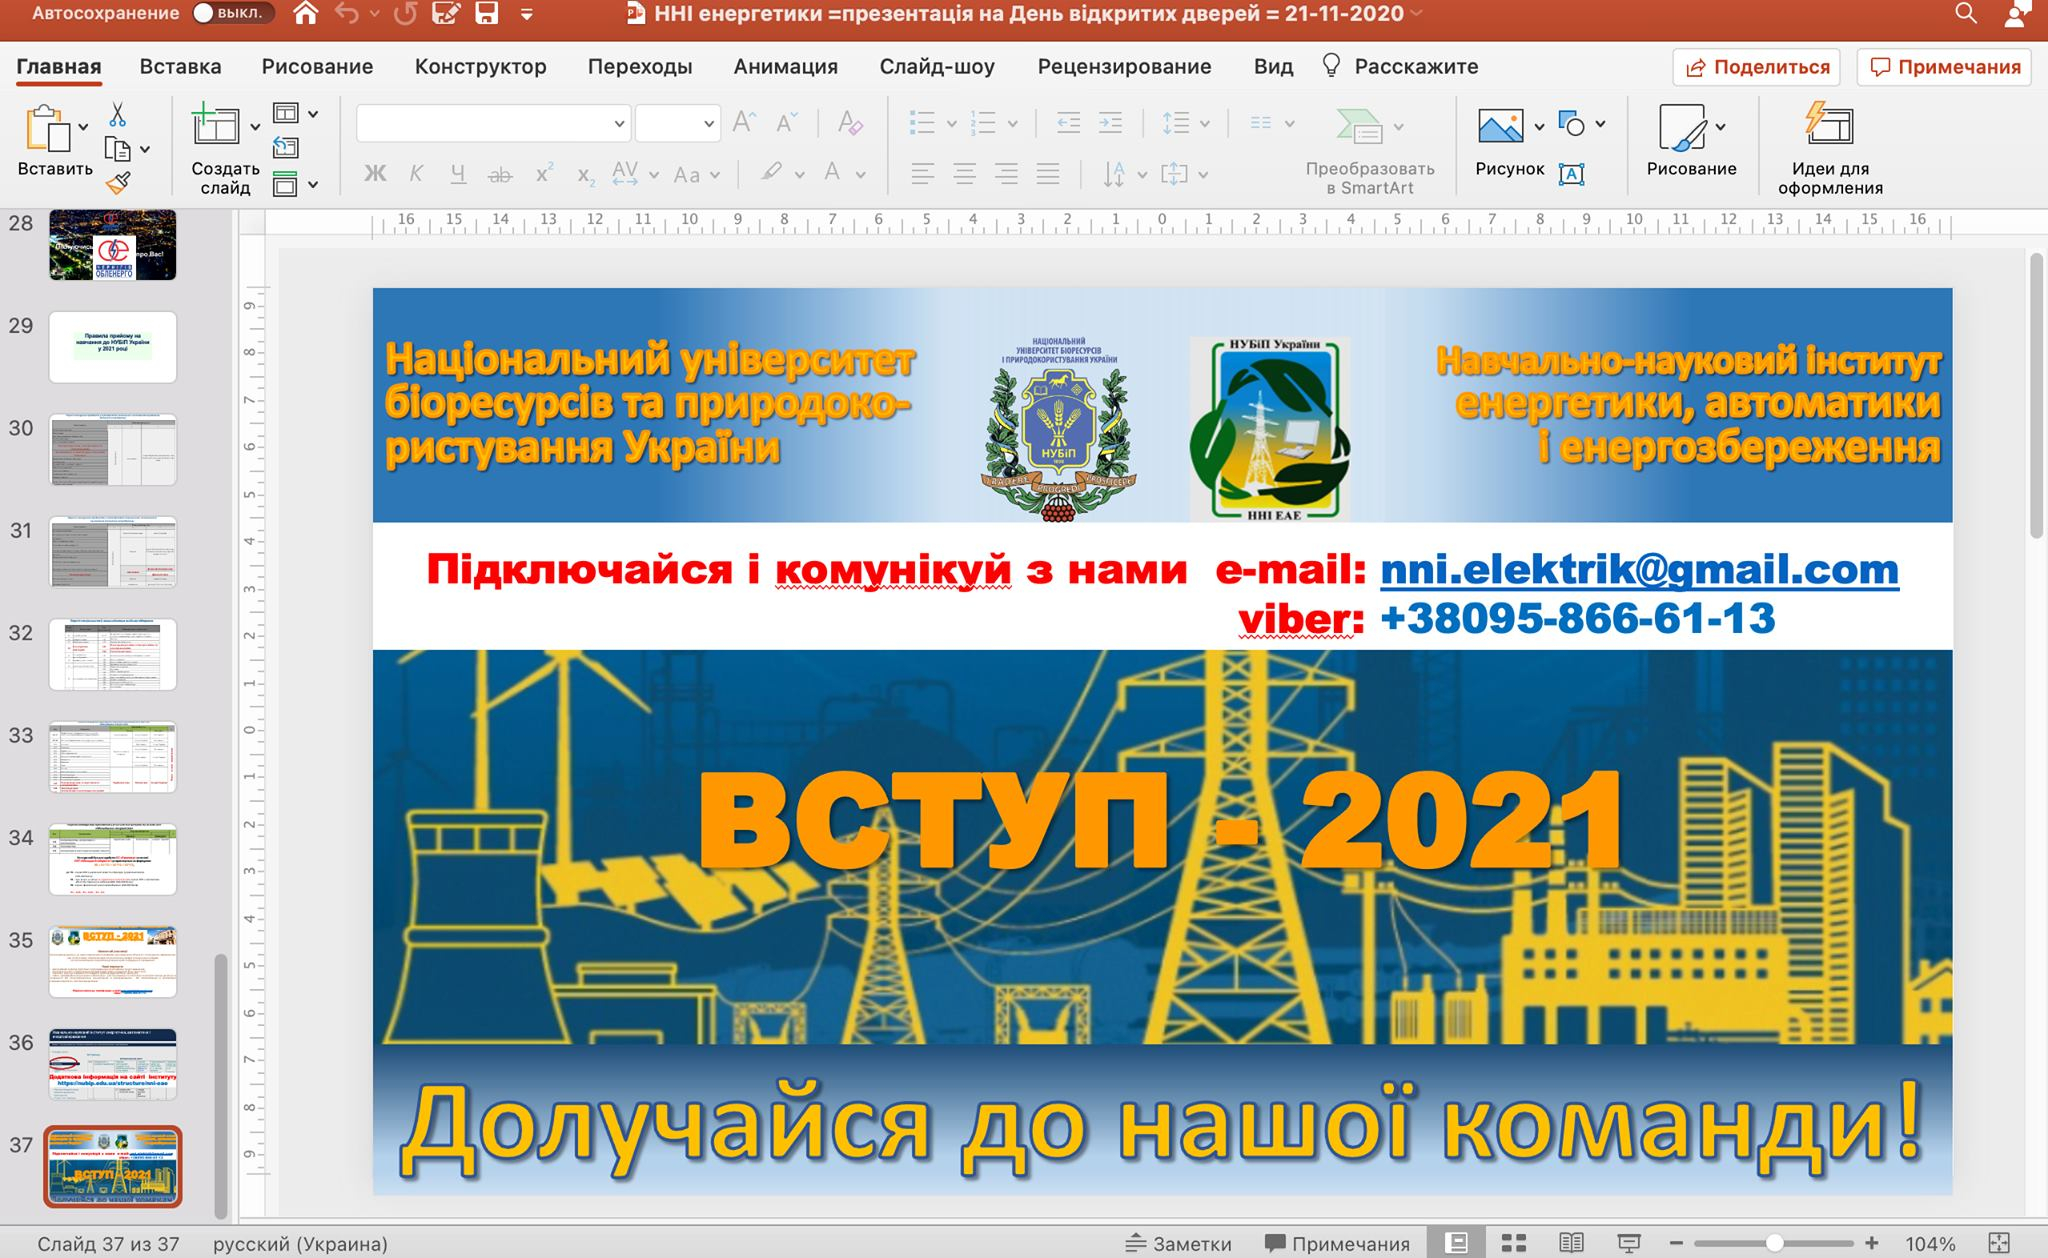The height and width of the screenshot is (1258, 2048).
Task: Select the Format Painter brush icon
Action: point(118,182)
